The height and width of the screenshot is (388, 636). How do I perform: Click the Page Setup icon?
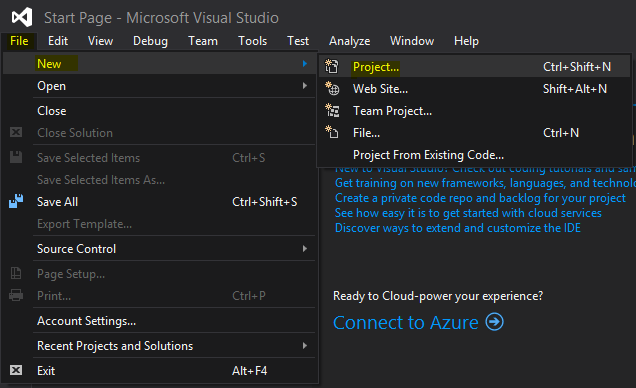point(16,273)
